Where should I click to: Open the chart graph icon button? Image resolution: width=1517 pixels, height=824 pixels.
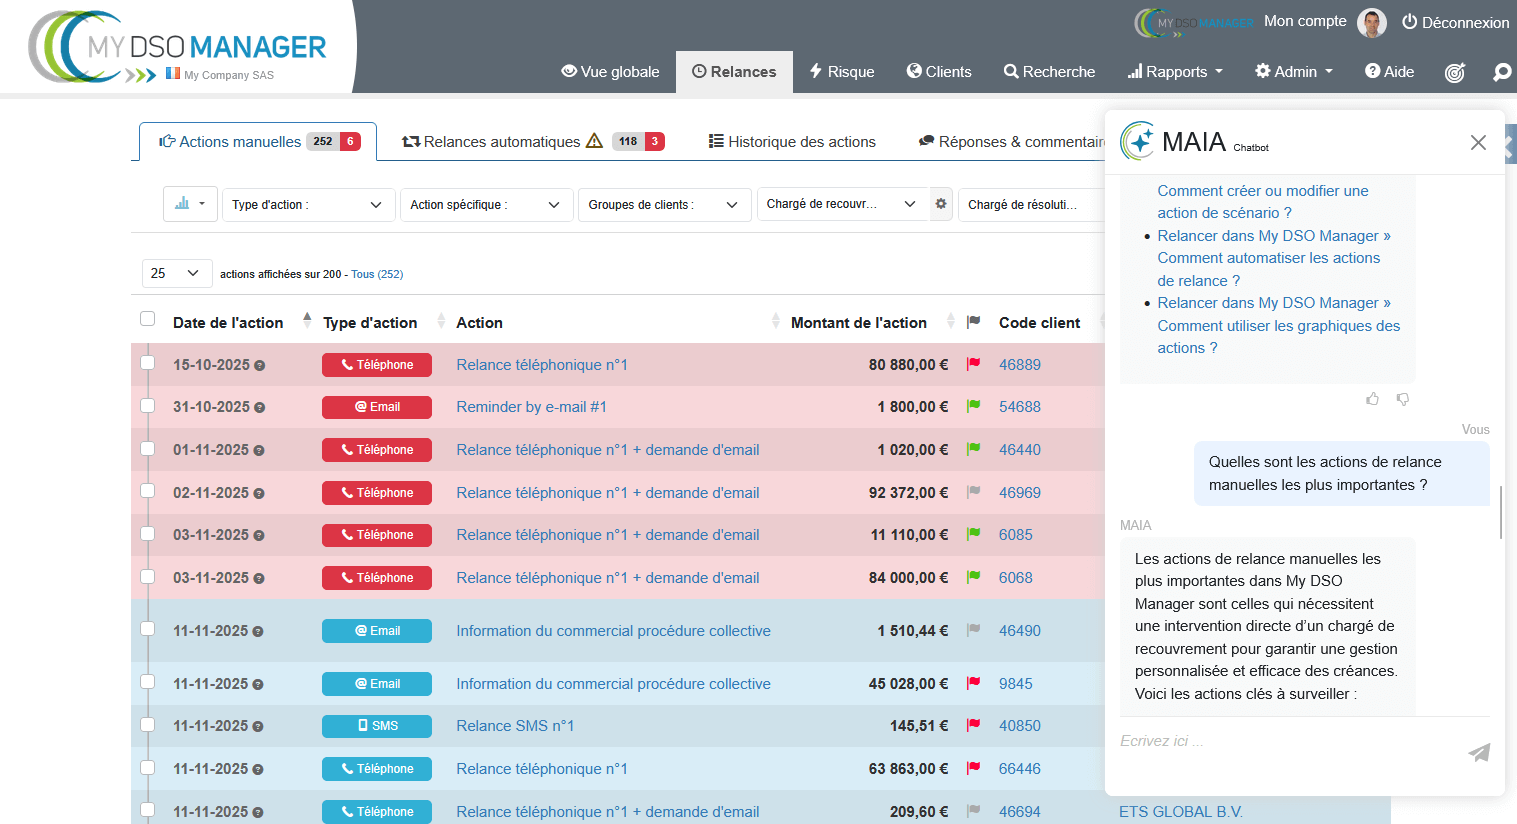pyautogui.click(x=190, y=204)
